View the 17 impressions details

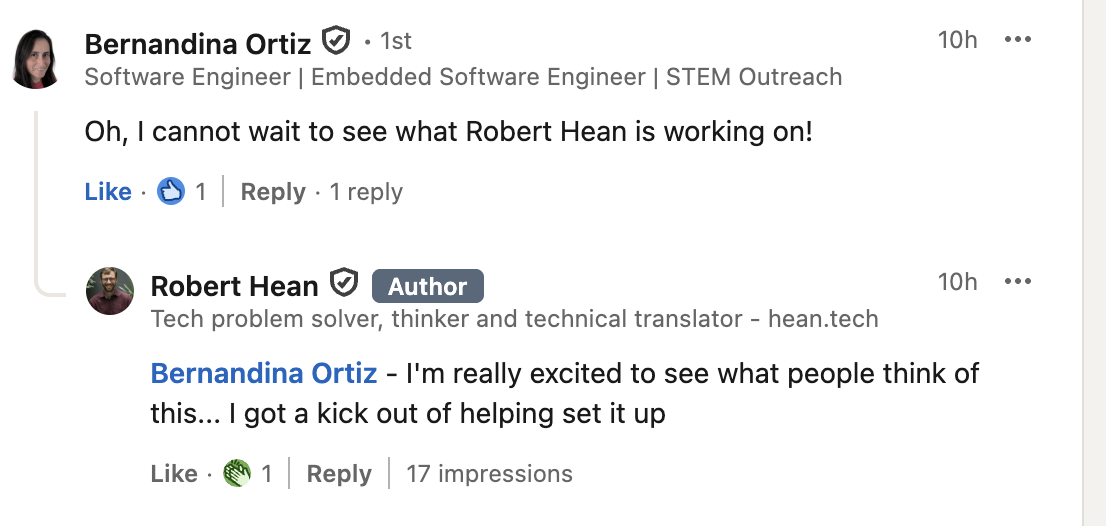(x=489, y=474)
